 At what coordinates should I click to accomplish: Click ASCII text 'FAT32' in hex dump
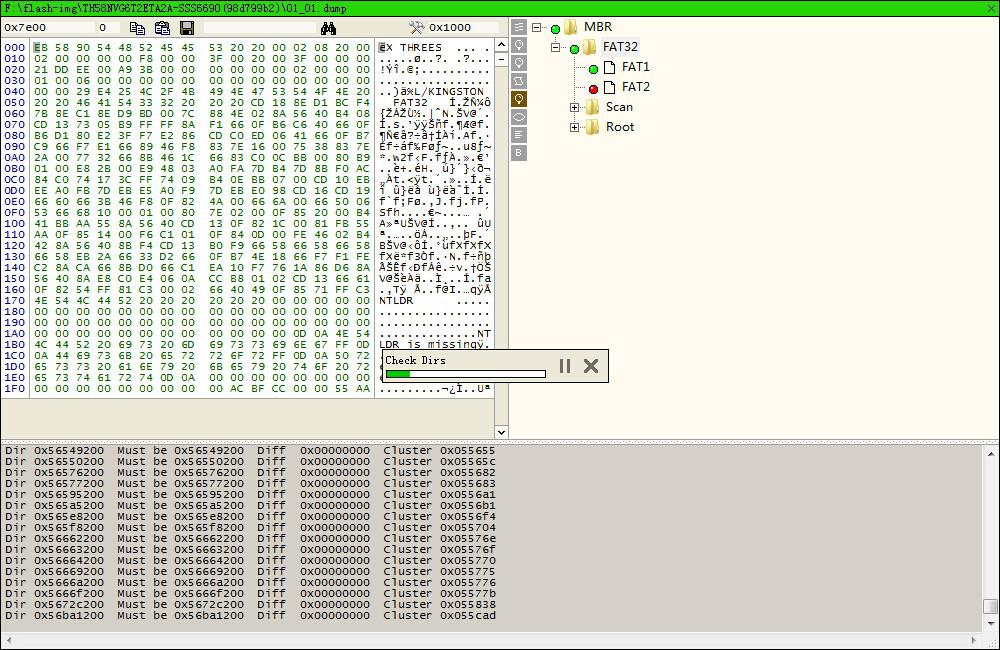(410, 102)
